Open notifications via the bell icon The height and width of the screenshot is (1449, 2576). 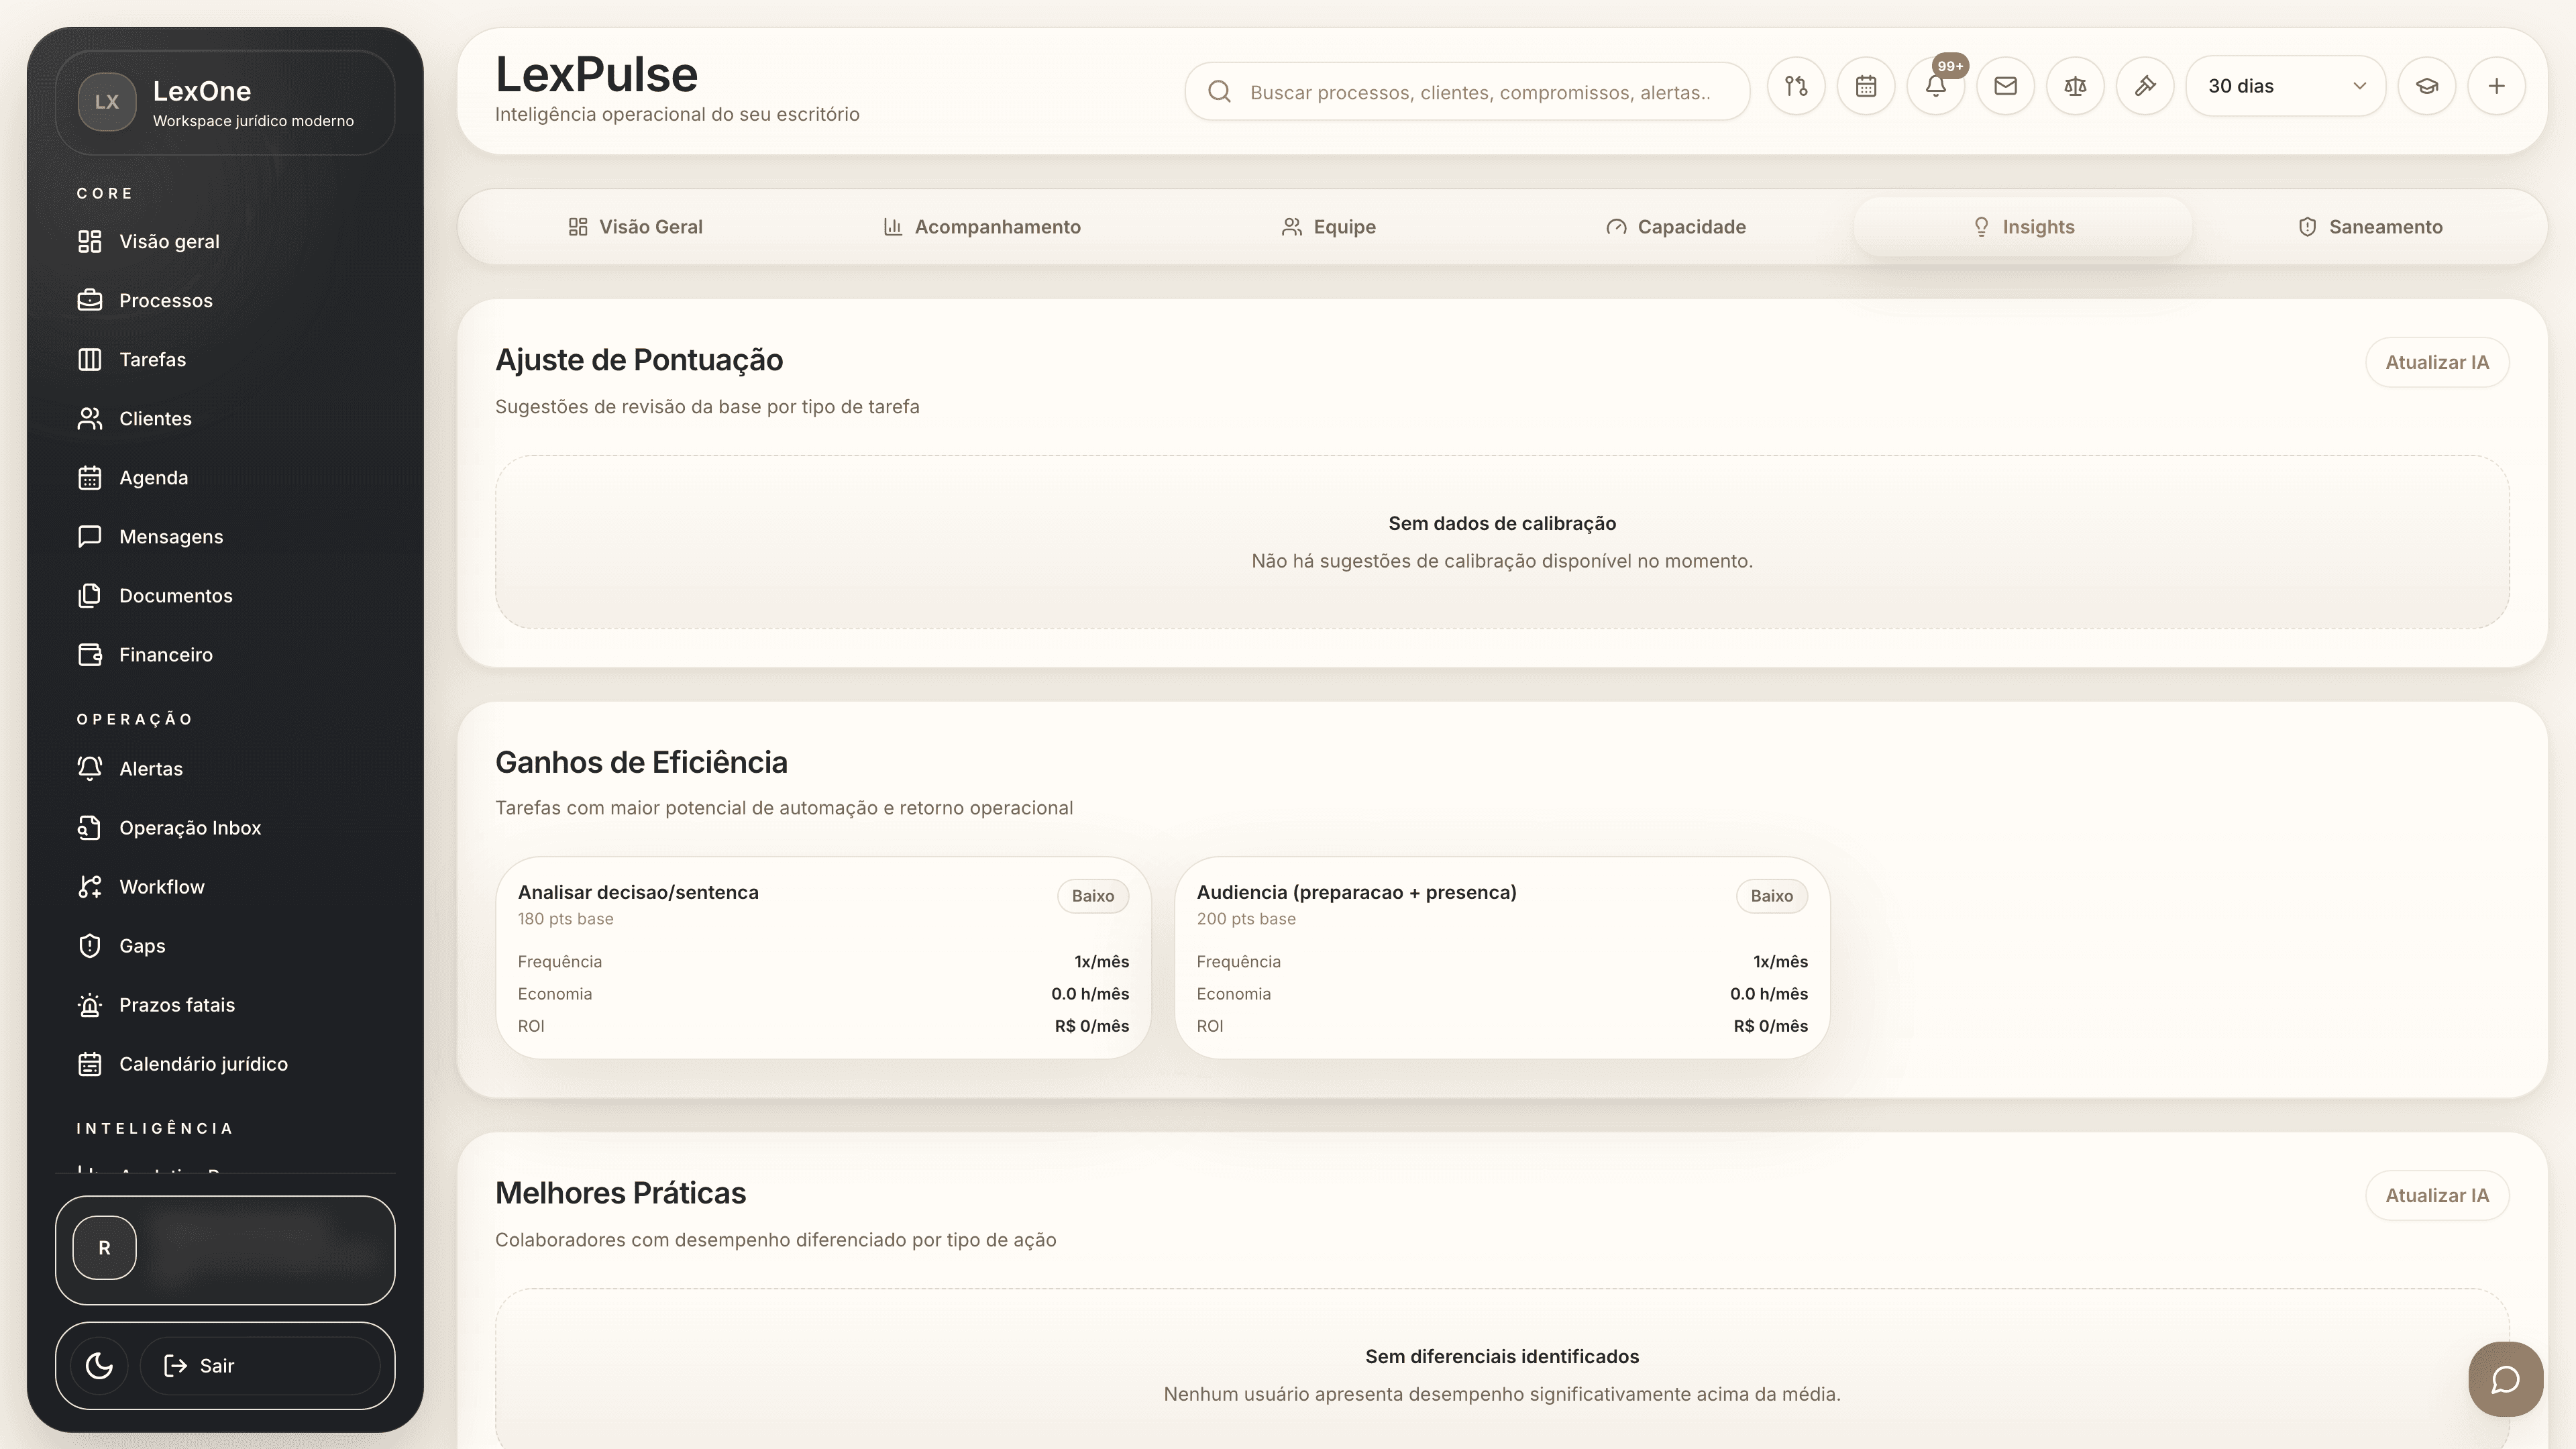tap(1936, 86)
